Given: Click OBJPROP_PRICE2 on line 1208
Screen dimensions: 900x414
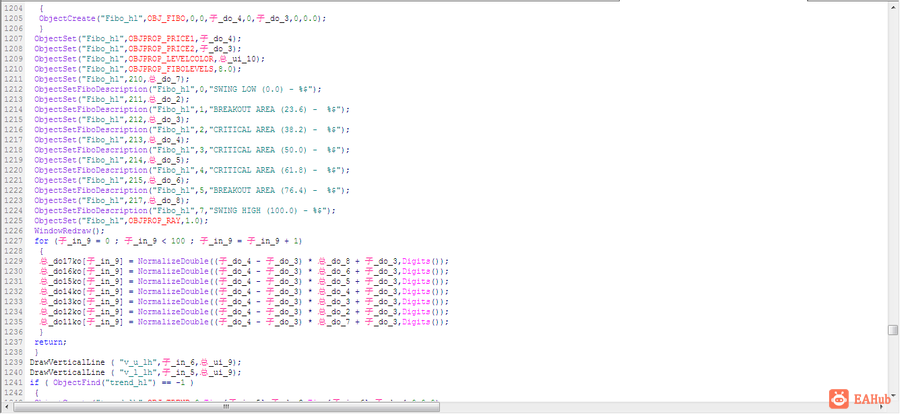Looking at the screenshot, I should click(162, 49).
